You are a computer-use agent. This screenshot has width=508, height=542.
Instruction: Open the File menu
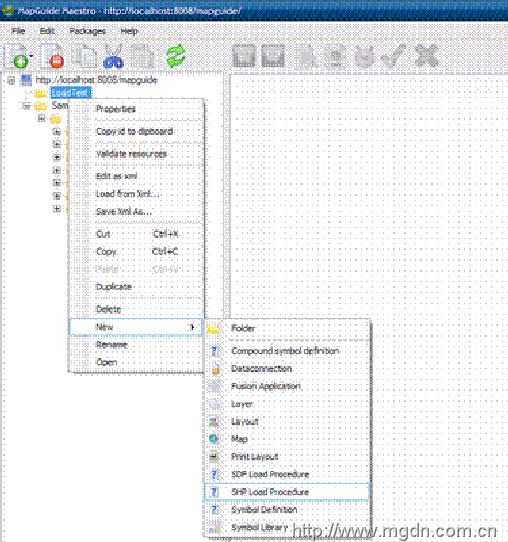coord(18,31)
